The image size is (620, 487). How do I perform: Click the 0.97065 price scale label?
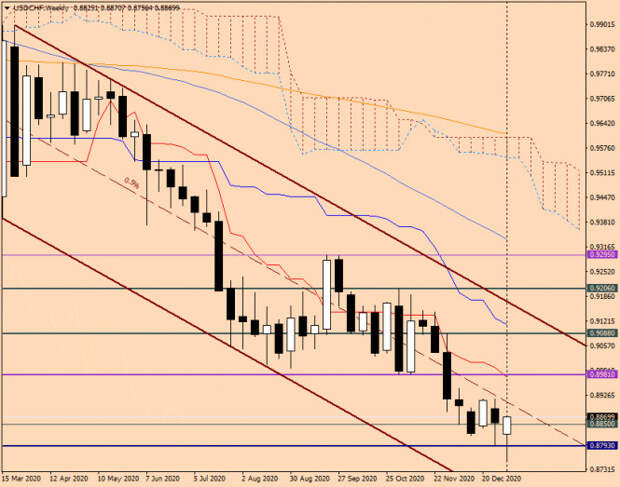pyautogui.click(x=603, y=98)
